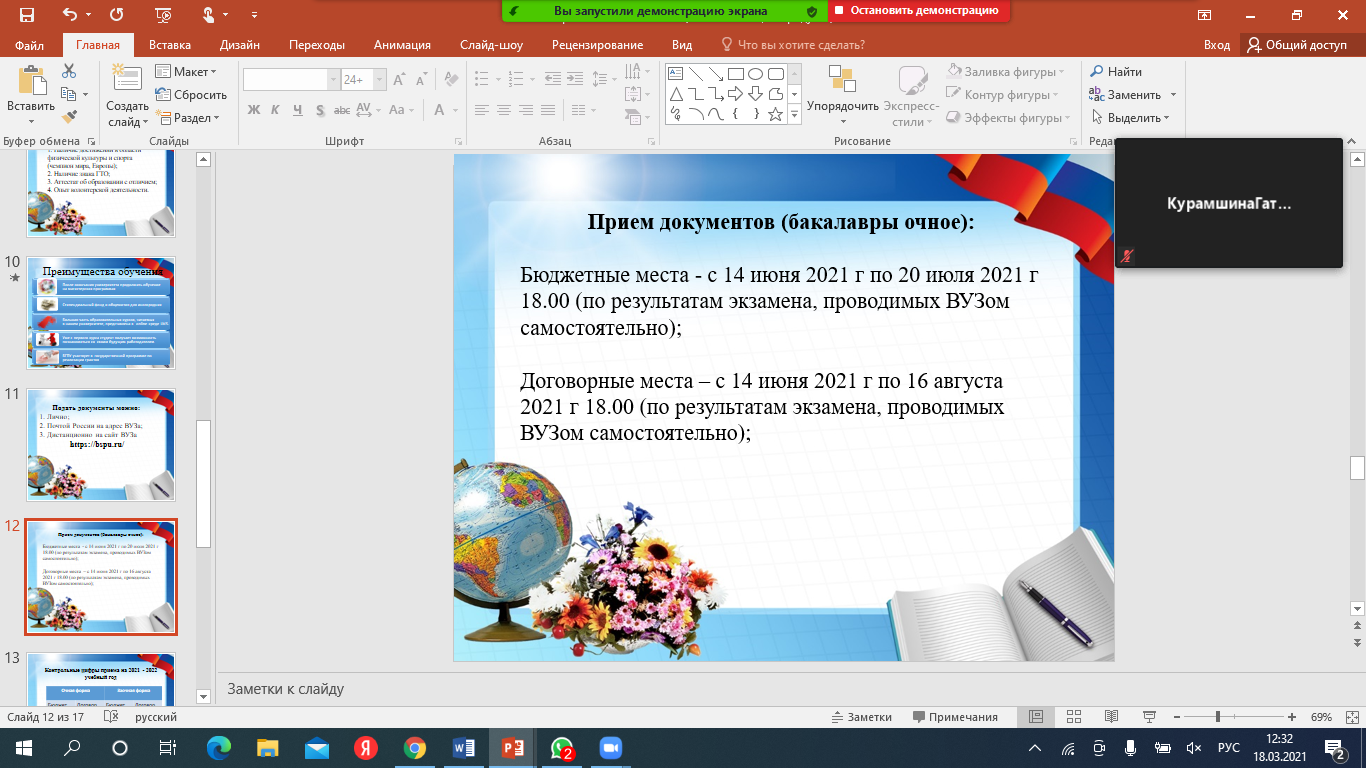The height and width of the screenshot is (768, 1366).
Task: Click the zoom slider handle in the status bar
Action: (x=1217, y=717)
